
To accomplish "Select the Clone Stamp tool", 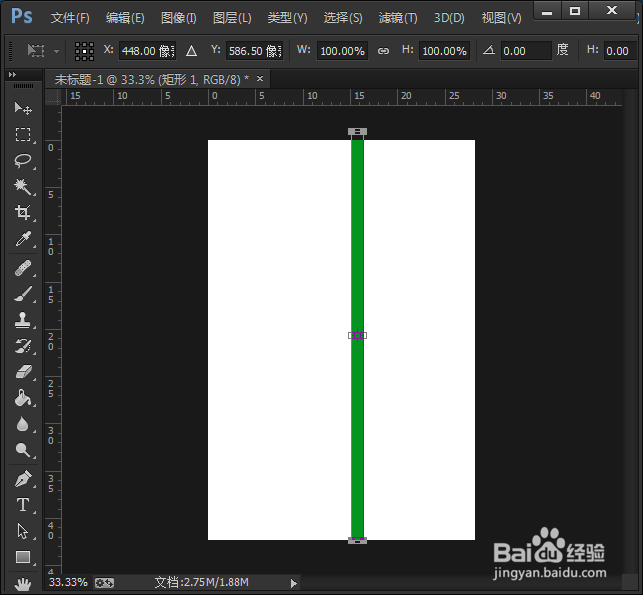I will (23, 320).
